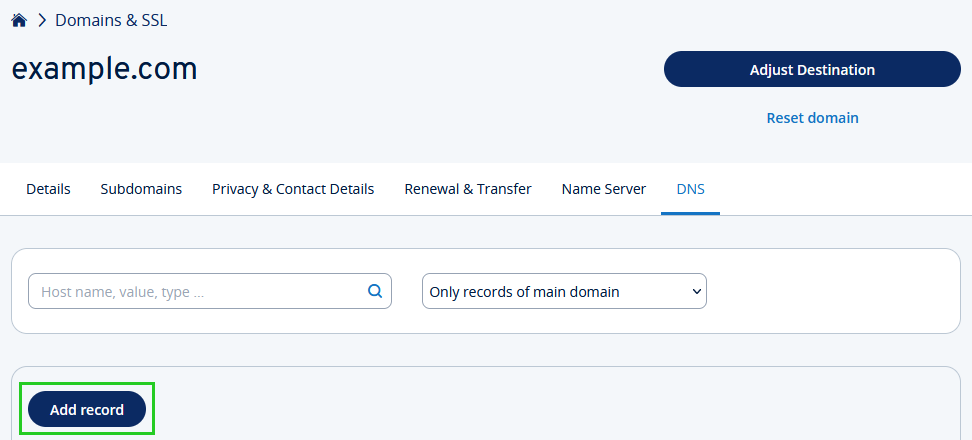This screenshot has height=440, width=972.
Task: Select the DNS tab
Action: coord(690,189)
